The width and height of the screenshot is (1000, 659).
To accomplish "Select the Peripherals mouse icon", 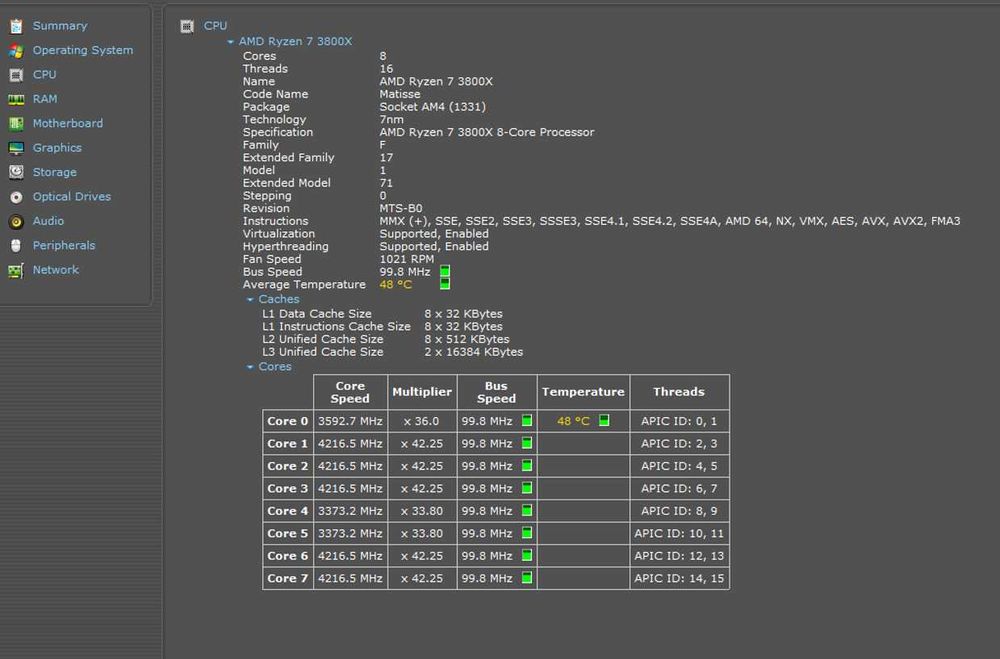I will pos(16,246).
